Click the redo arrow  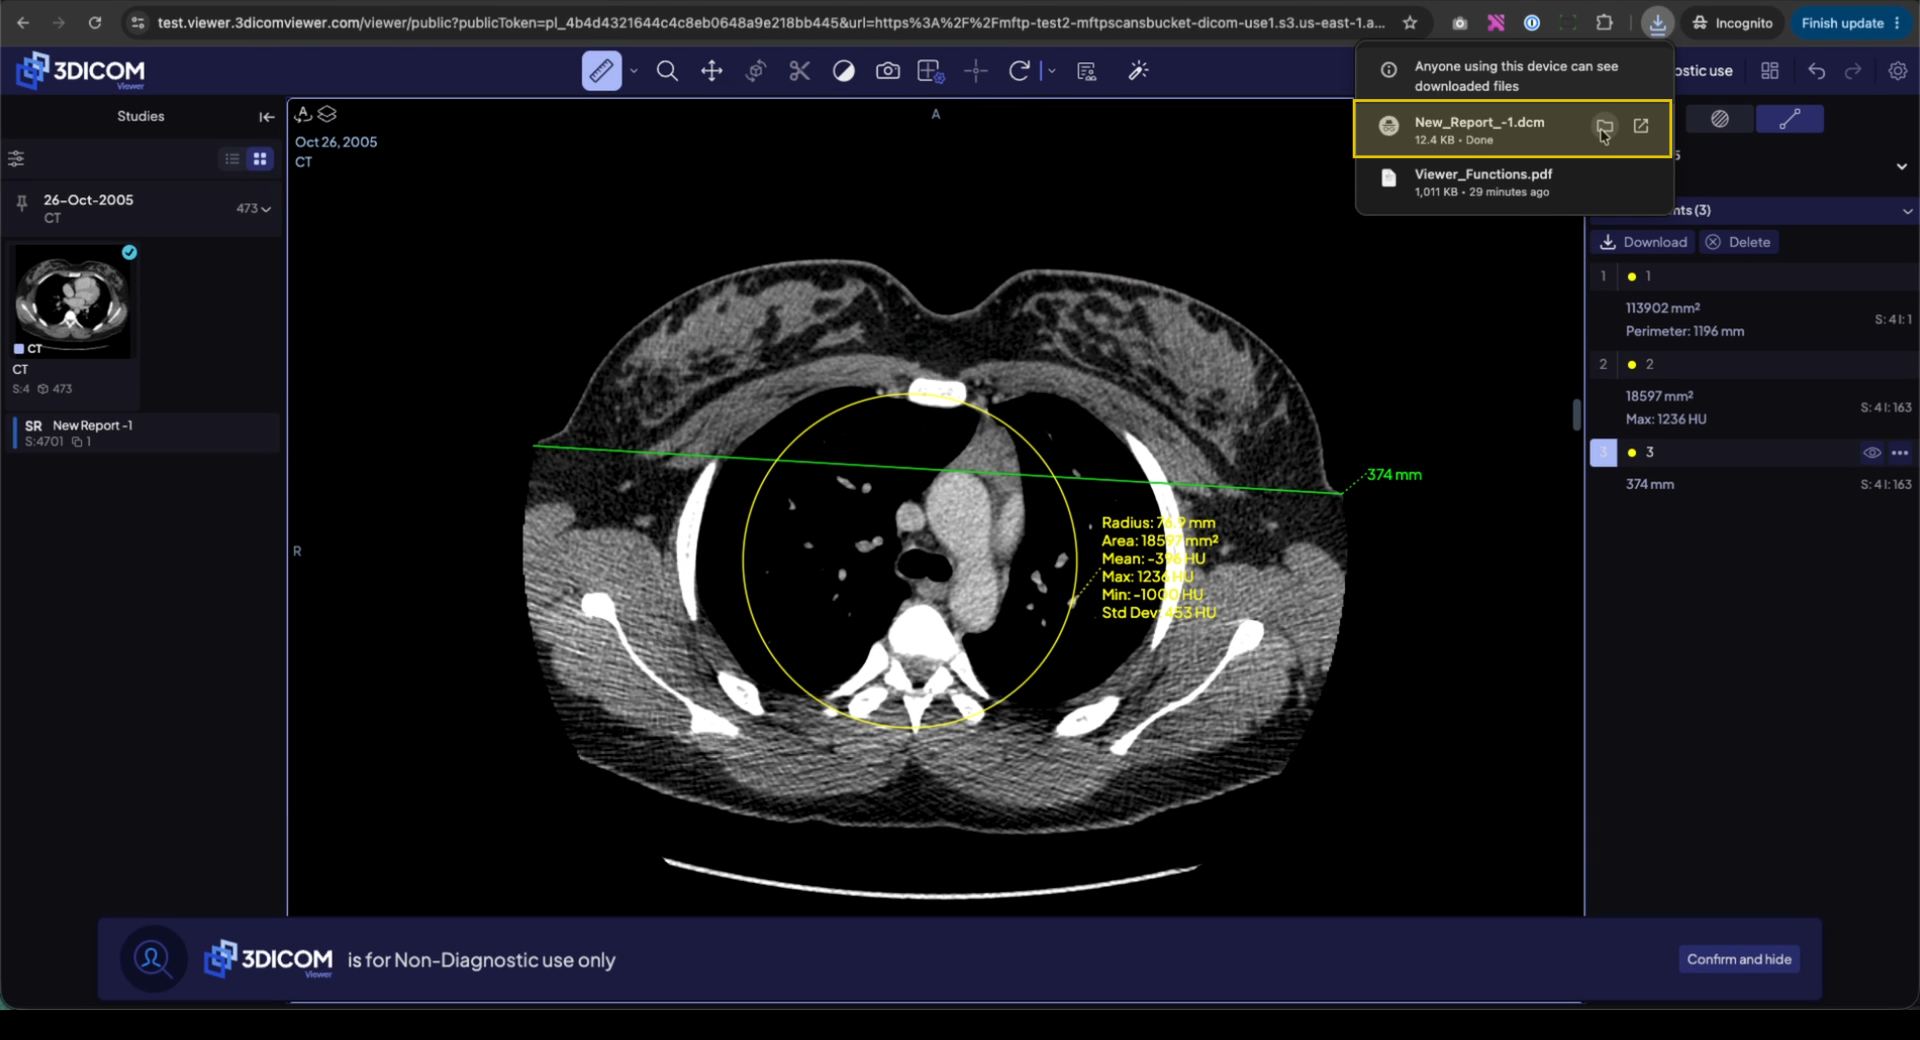[1853, 71]
